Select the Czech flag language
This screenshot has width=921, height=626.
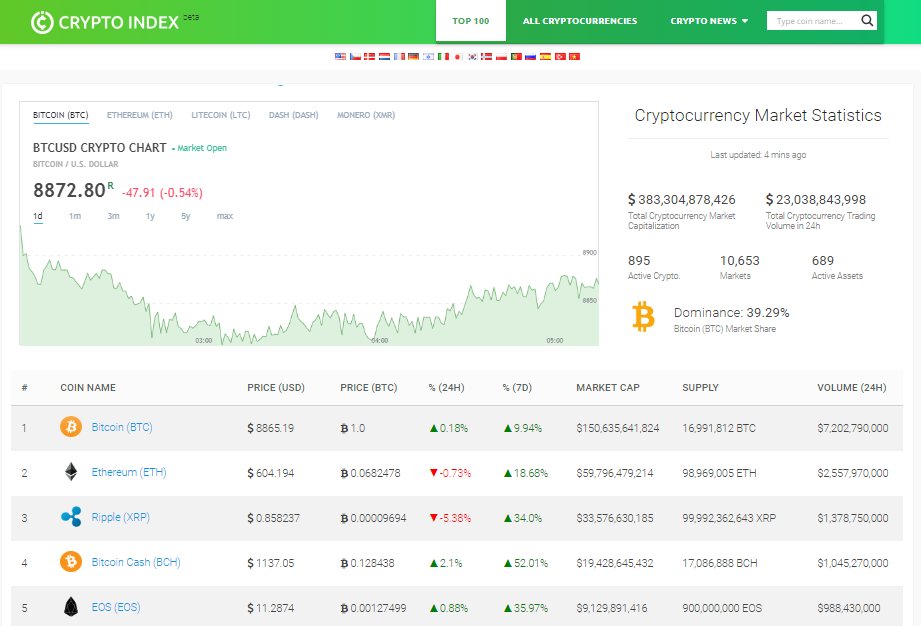coord(355,56)
